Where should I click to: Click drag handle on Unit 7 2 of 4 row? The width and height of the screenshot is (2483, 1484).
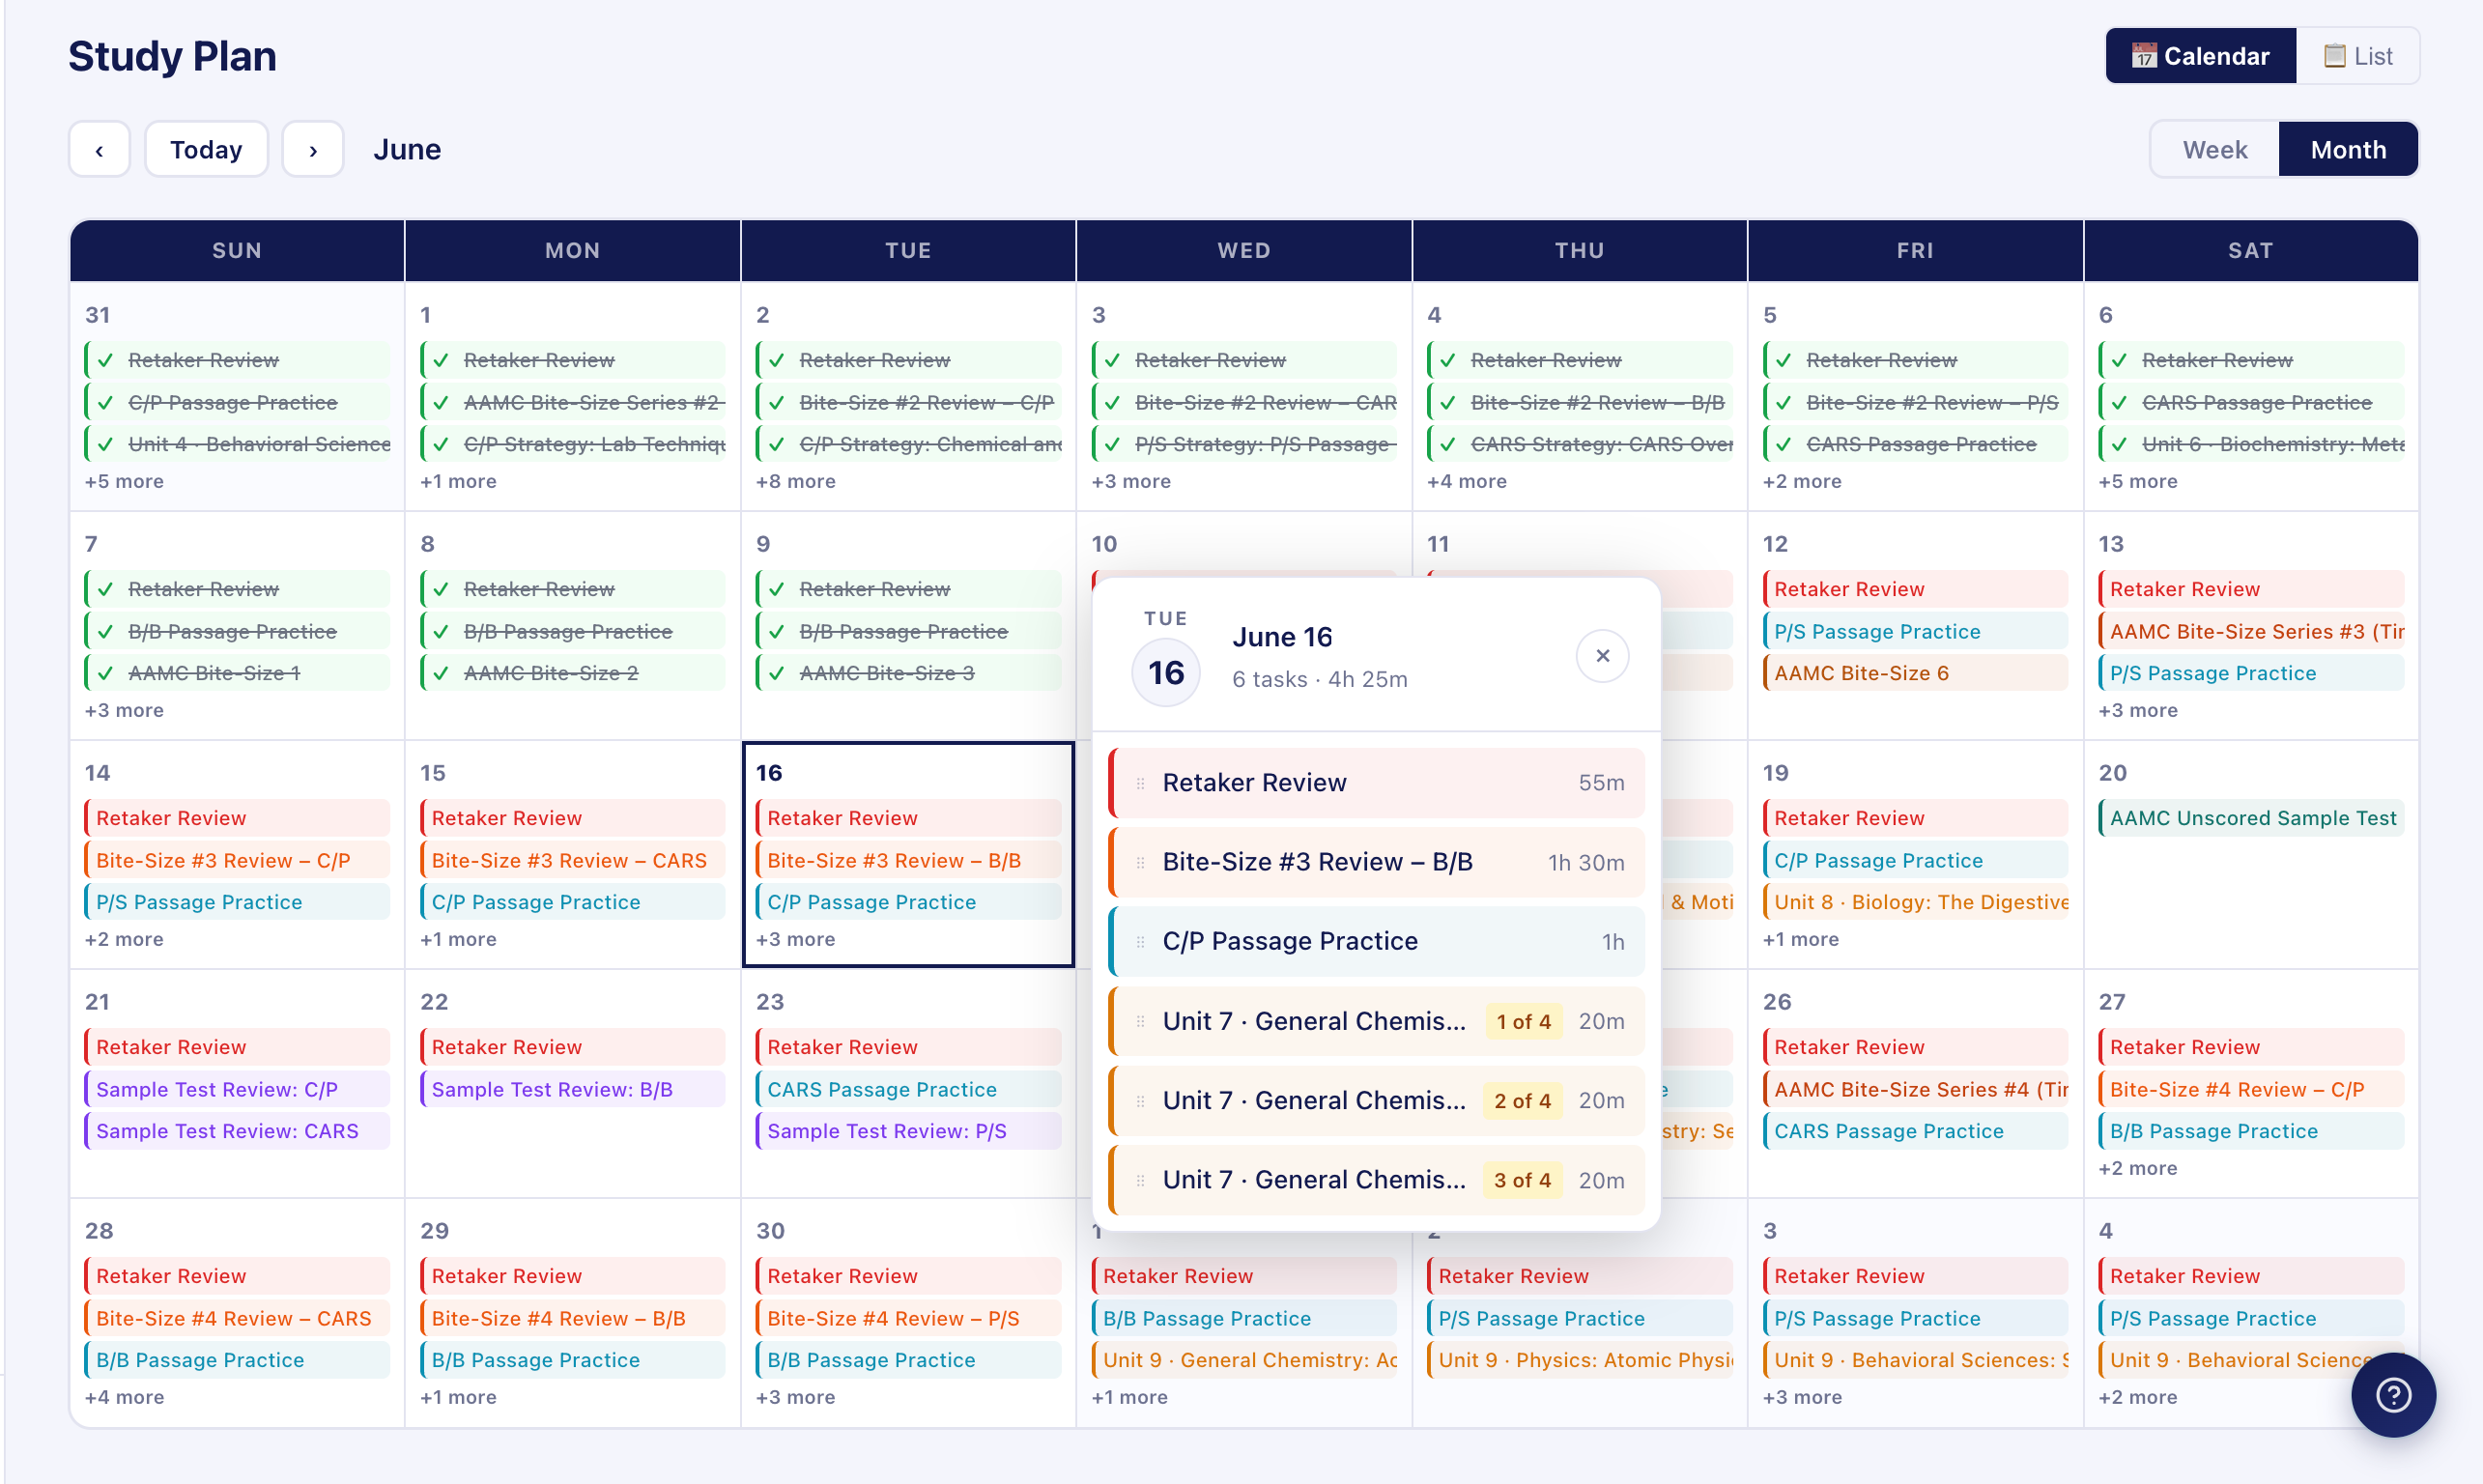pyautogui.click(x=1140, y=1100)
